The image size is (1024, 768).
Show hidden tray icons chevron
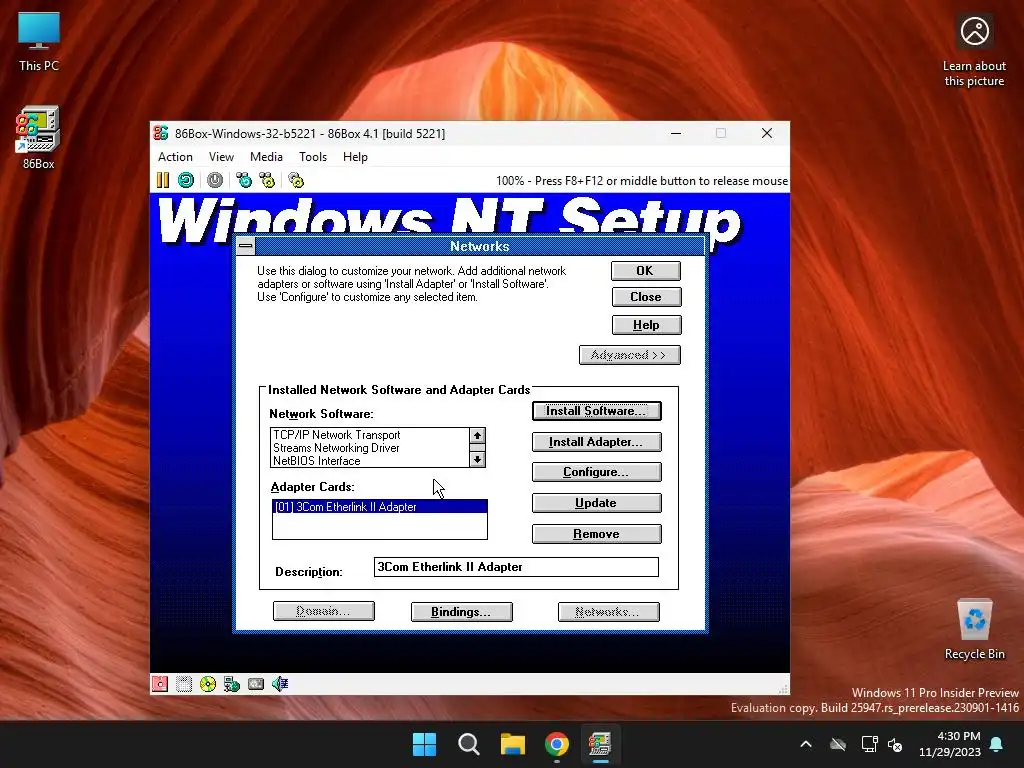click(x=806, y=744)
